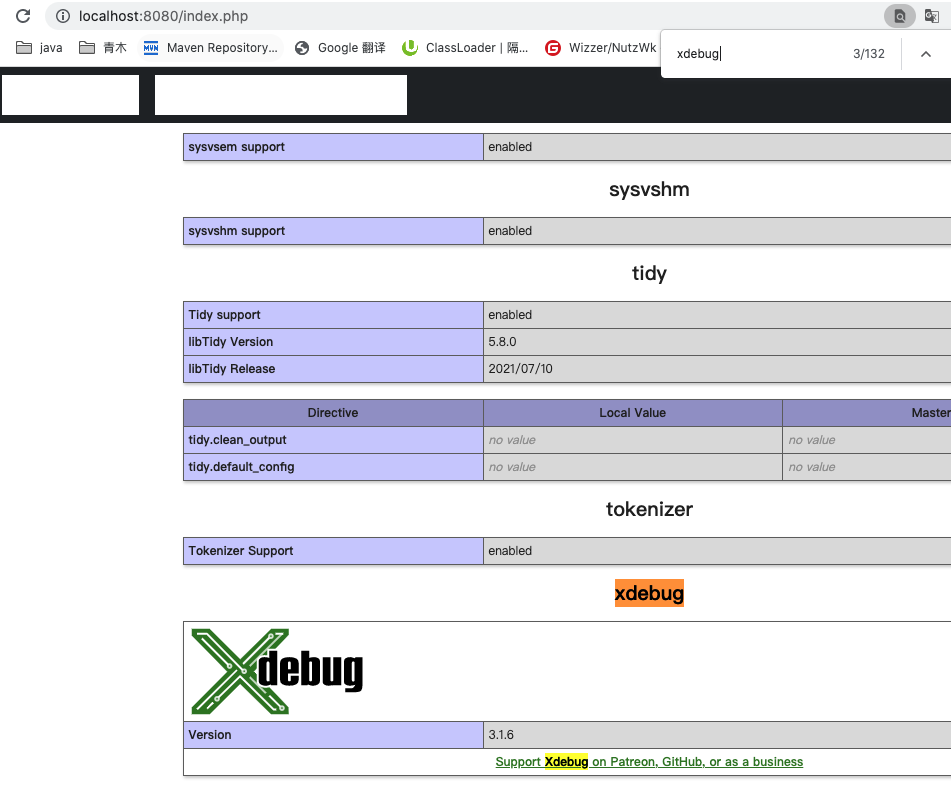
Task: Select the sysvsem support cell
Action: tap(333, 147)
